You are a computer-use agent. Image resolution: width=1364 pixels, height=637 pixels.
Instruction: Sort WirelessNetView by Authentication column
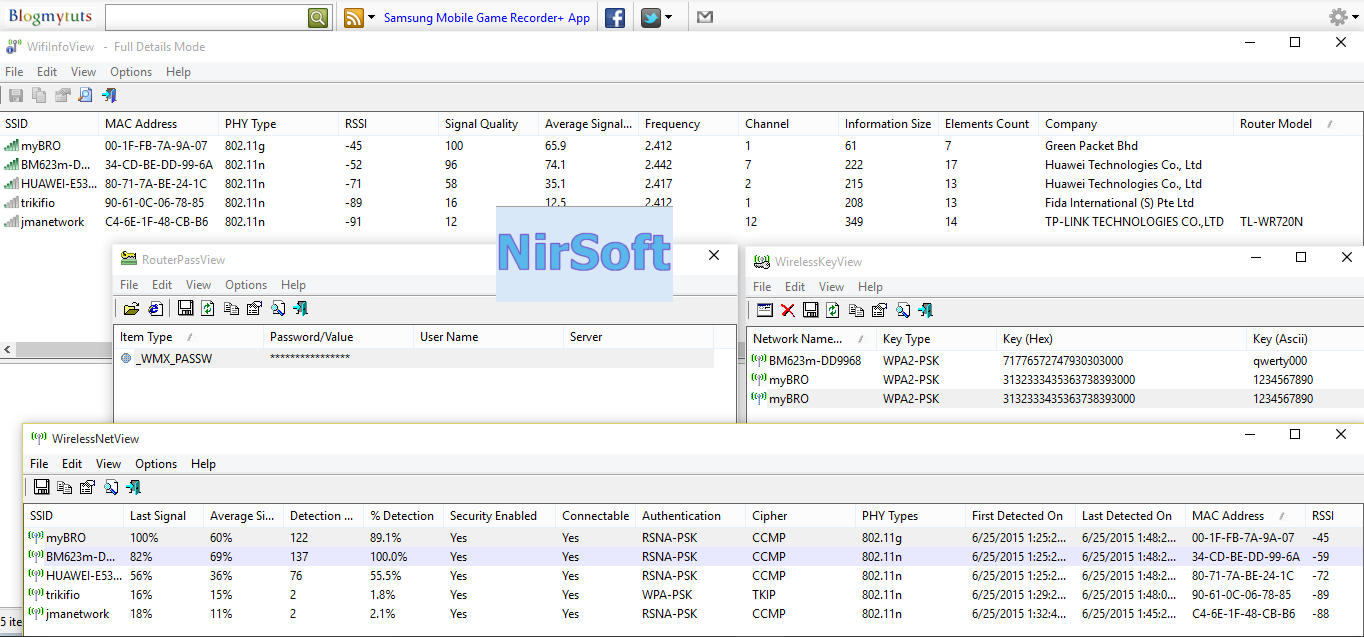tap(692, 516)
